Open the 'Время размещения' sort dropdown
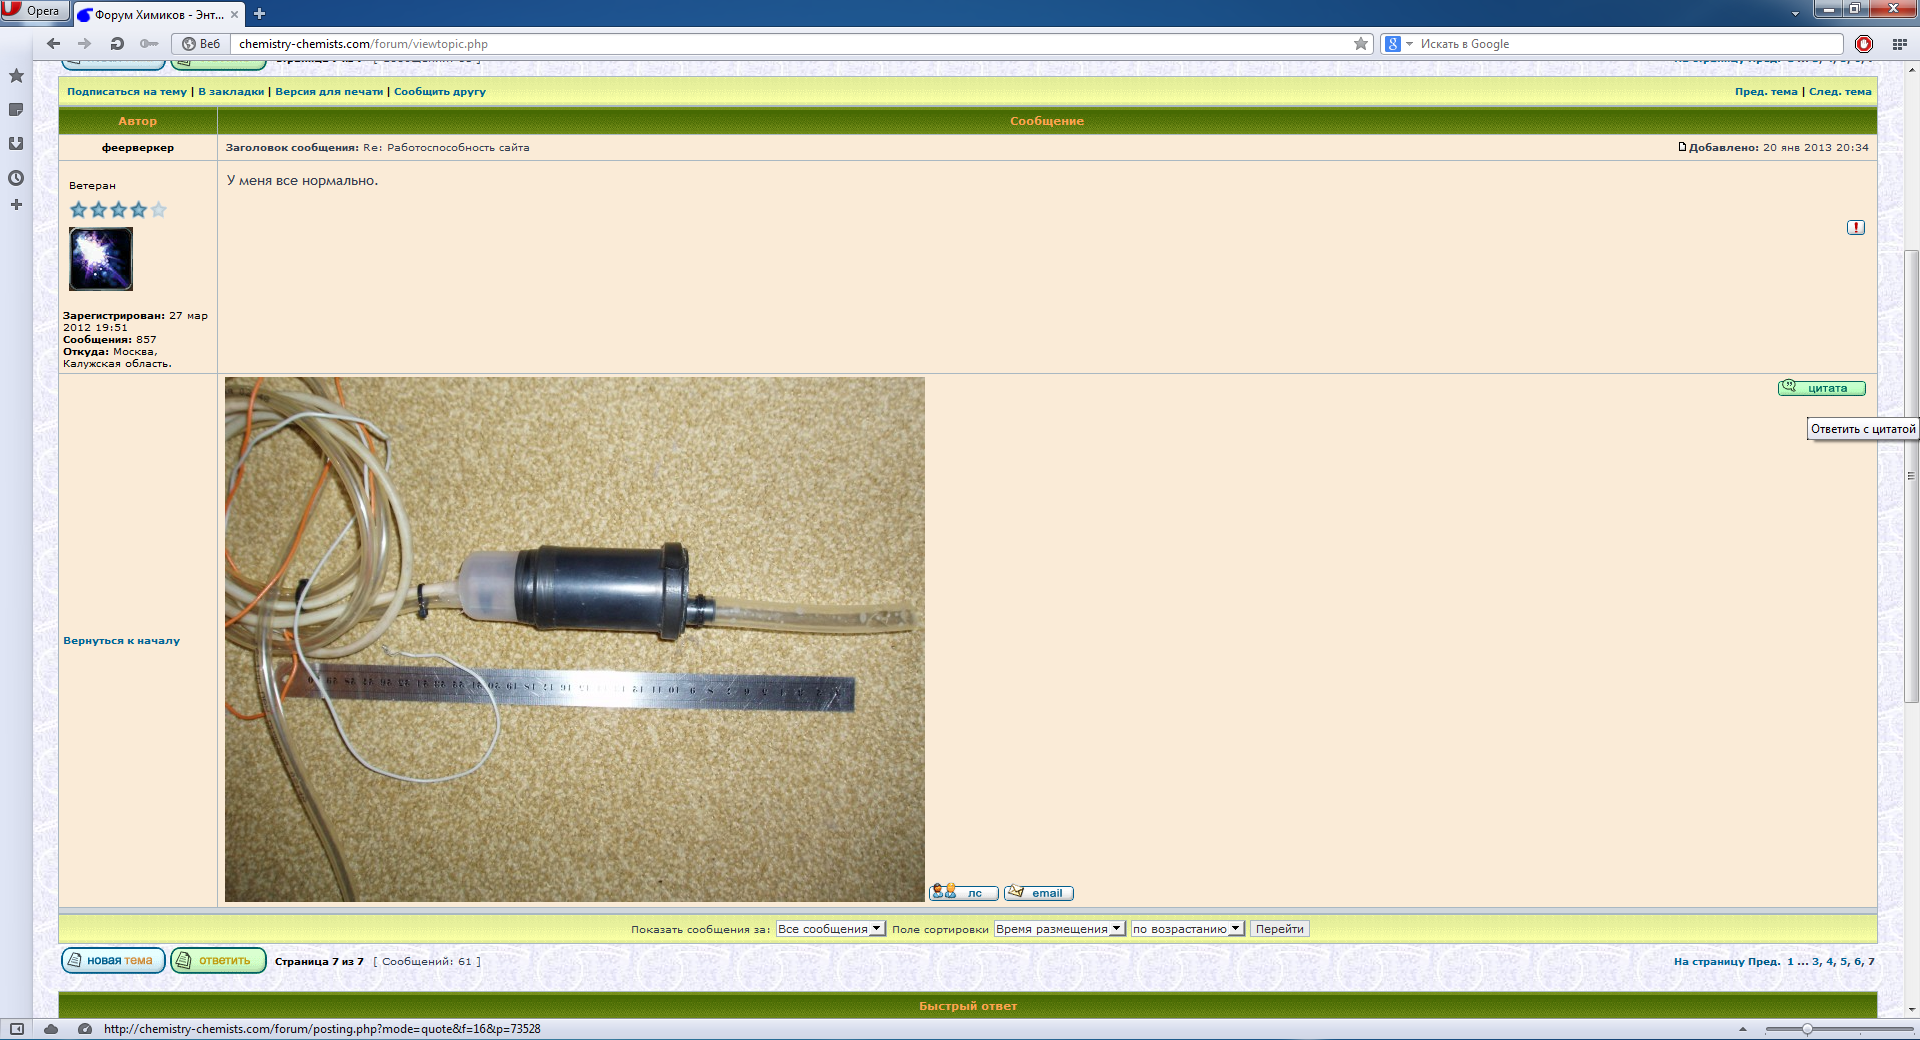The width and height of the screenshot is (1920, 1040). click(1059, 929)
